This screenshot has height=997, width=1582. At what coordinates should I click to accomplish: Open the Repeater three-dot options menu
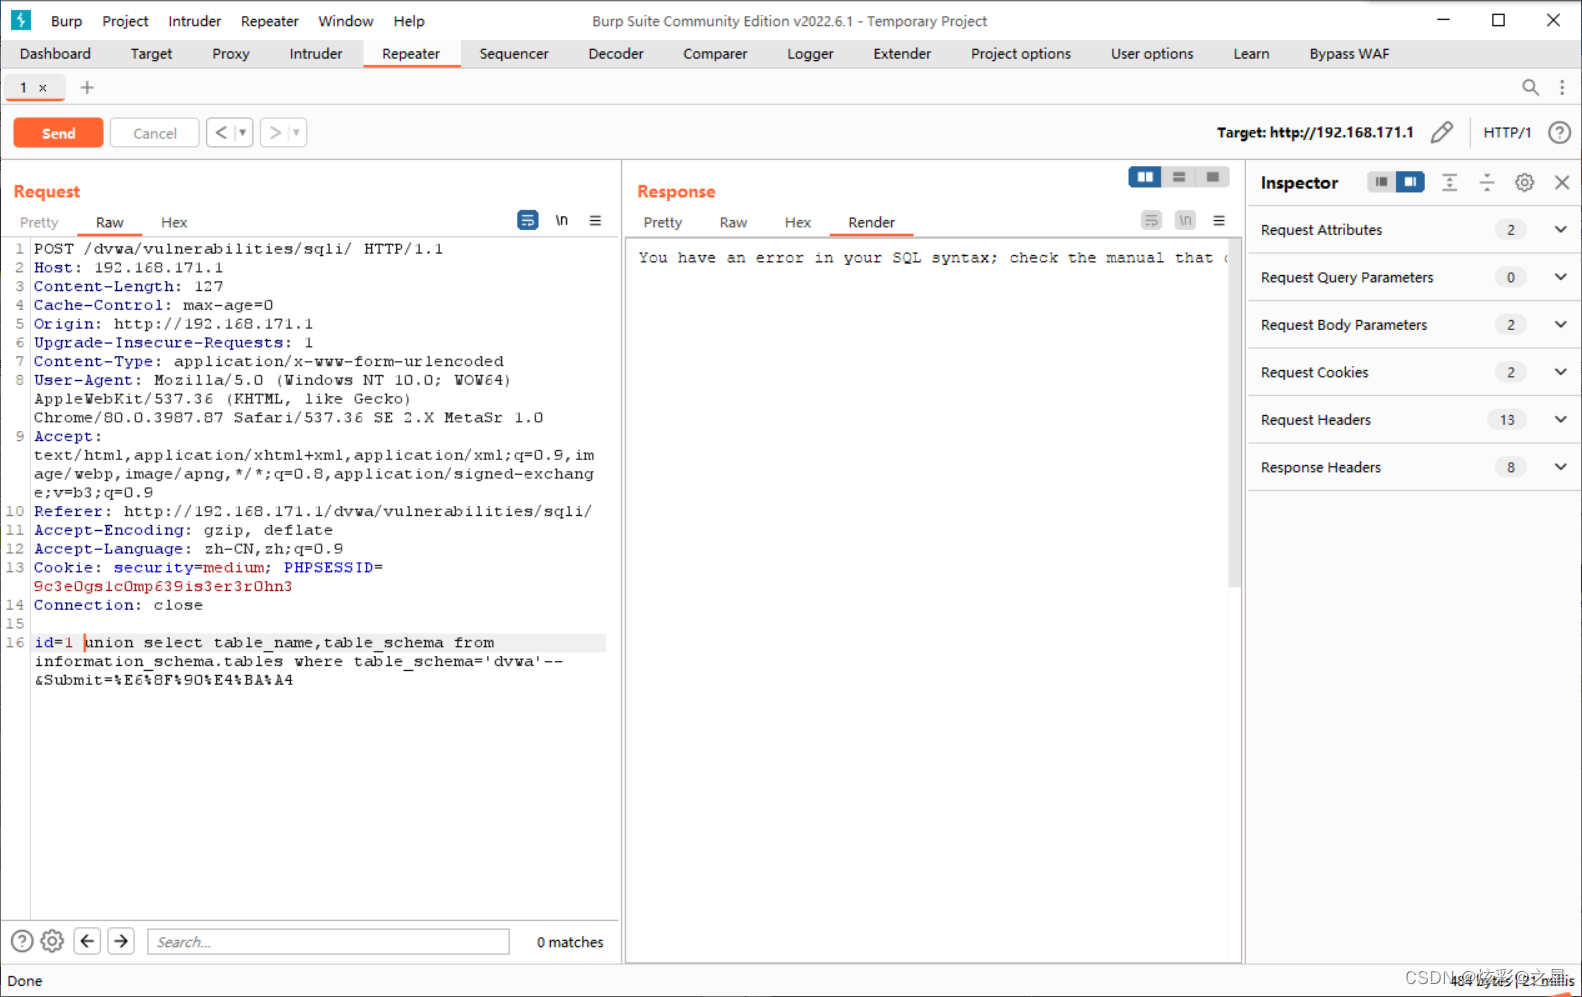[1562, 87]
